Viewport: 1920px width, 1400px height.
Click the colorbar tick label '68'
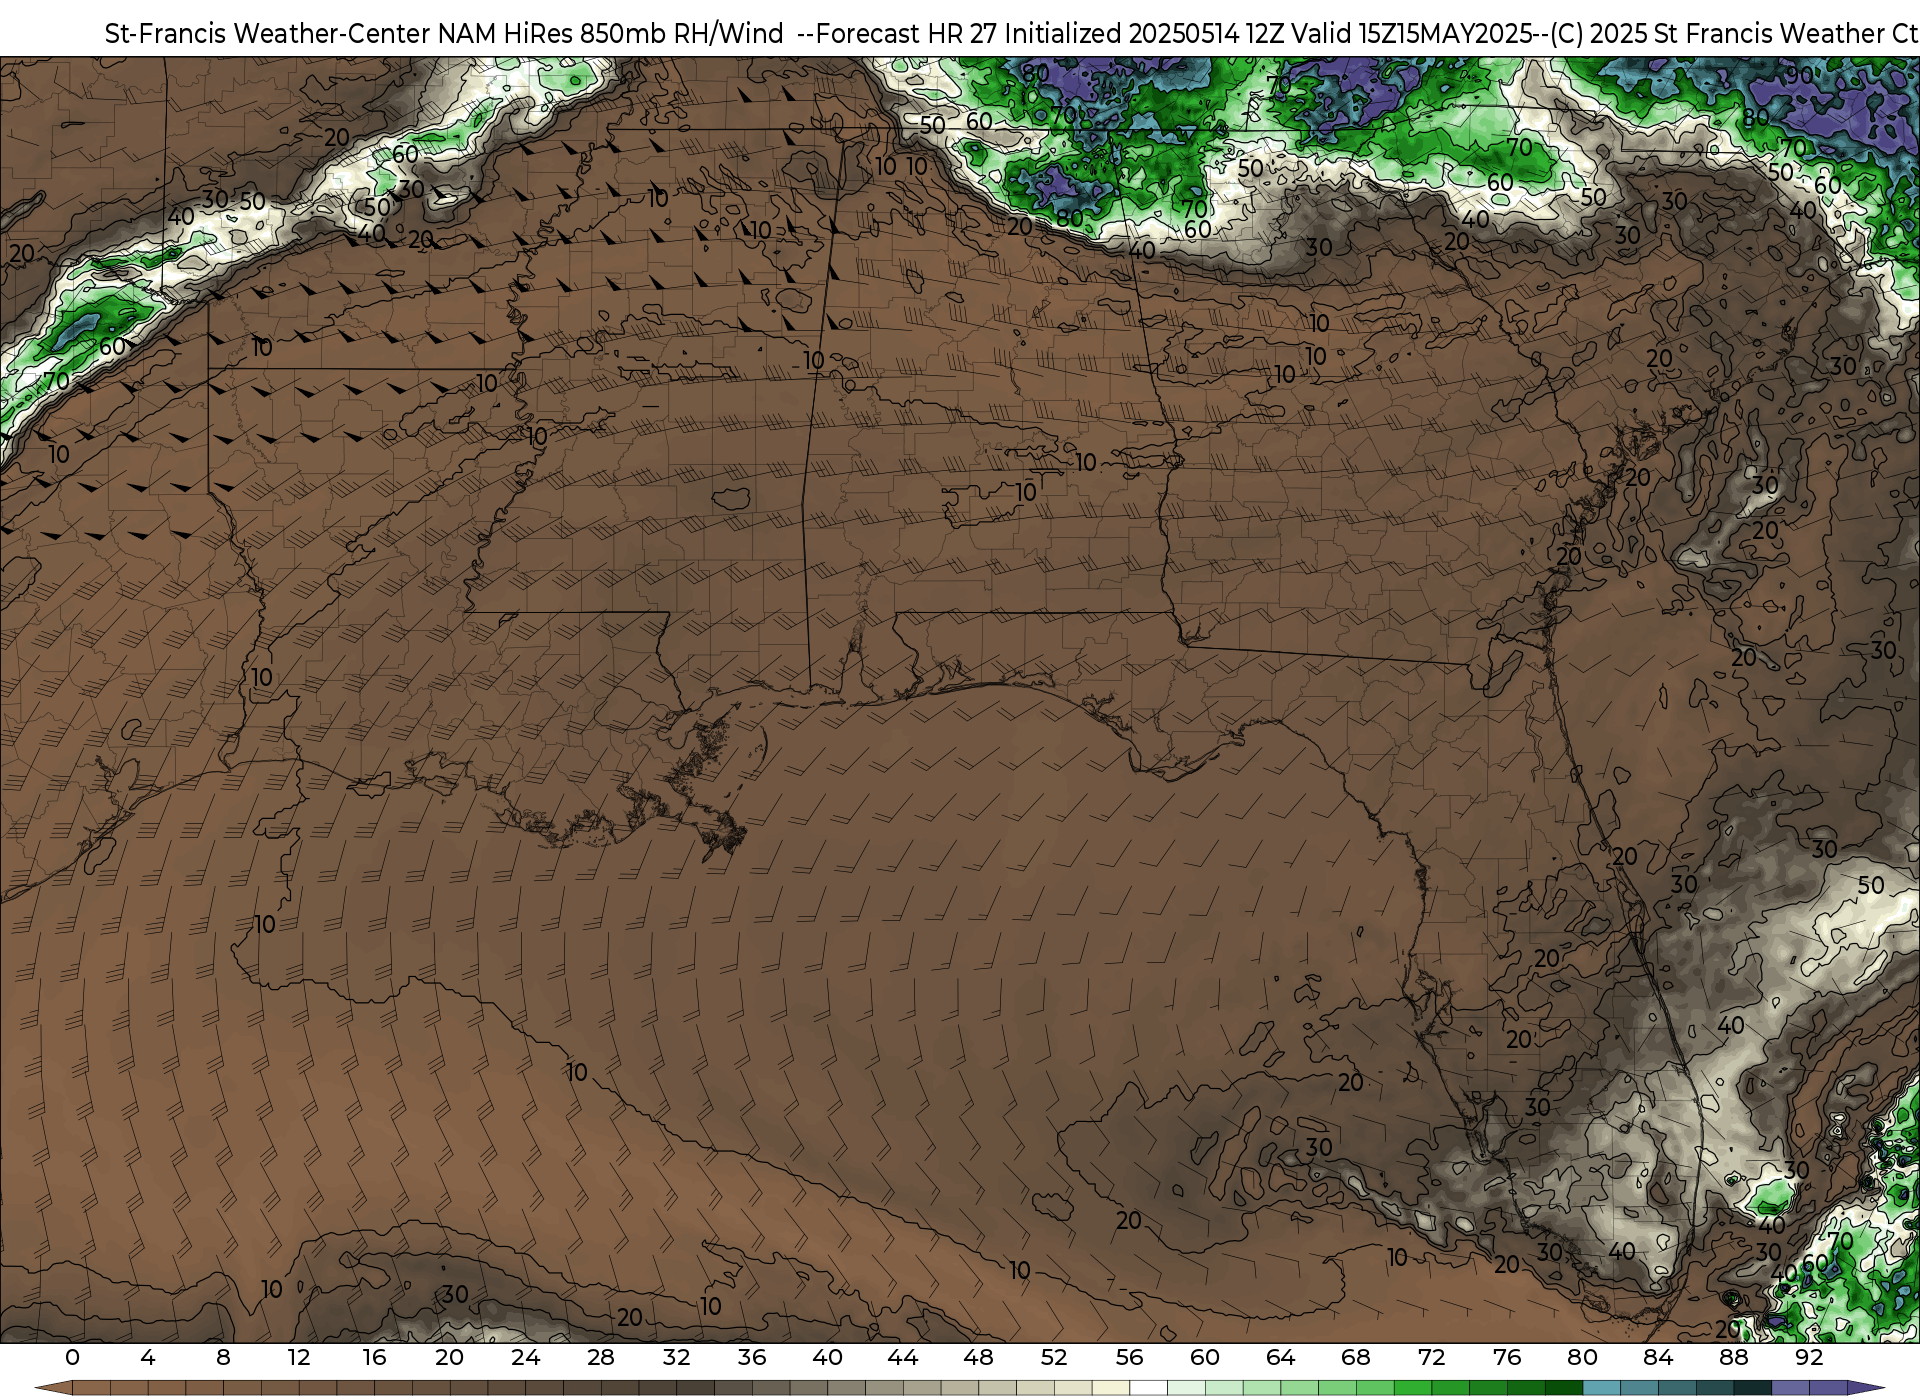coord(1356,1357)
